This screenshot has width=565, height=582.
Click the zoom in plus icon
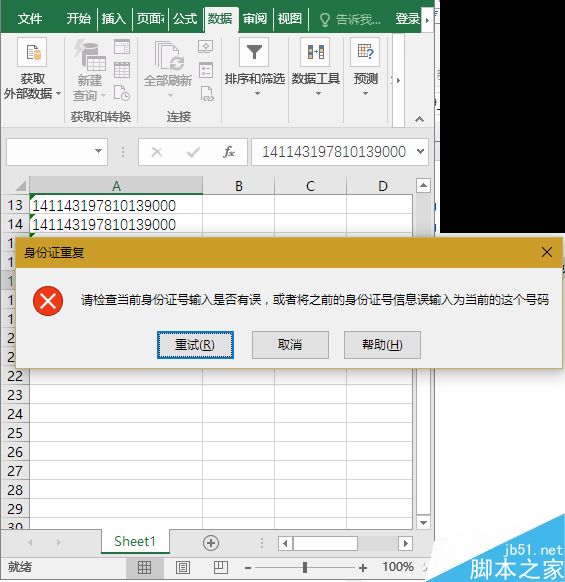[x=363, y=568]
